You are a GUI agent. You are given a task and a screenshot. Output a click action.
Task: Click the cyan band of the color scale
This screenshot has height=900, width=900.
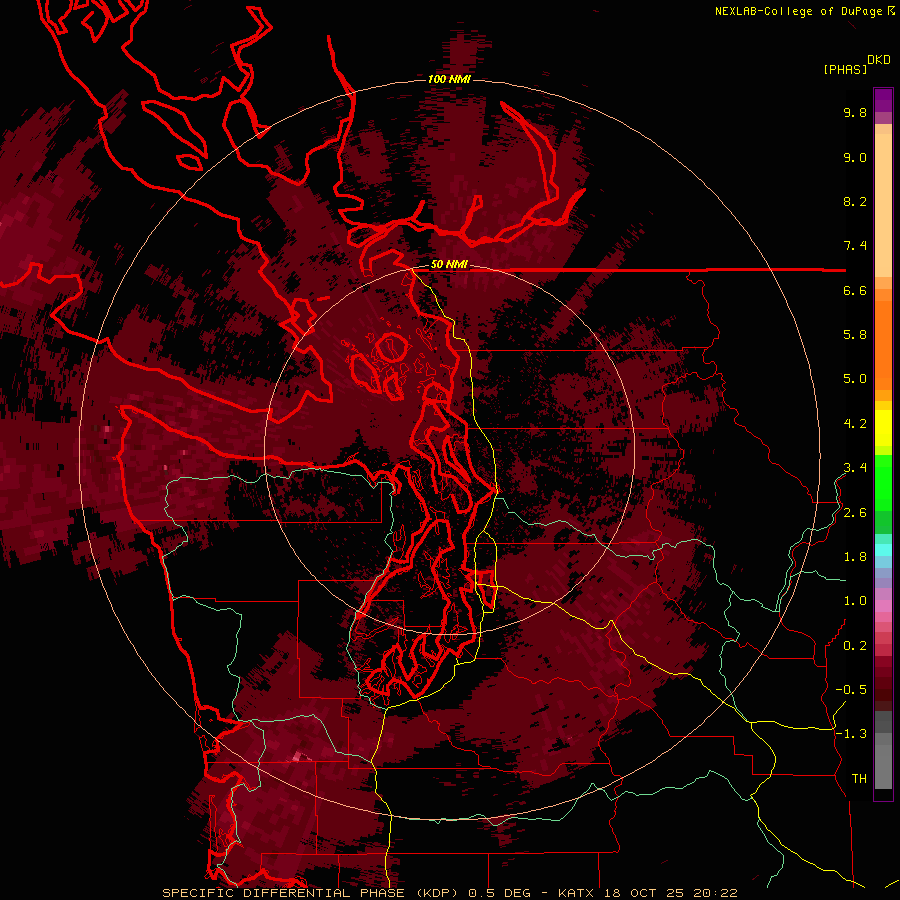(x=883, y=550)
